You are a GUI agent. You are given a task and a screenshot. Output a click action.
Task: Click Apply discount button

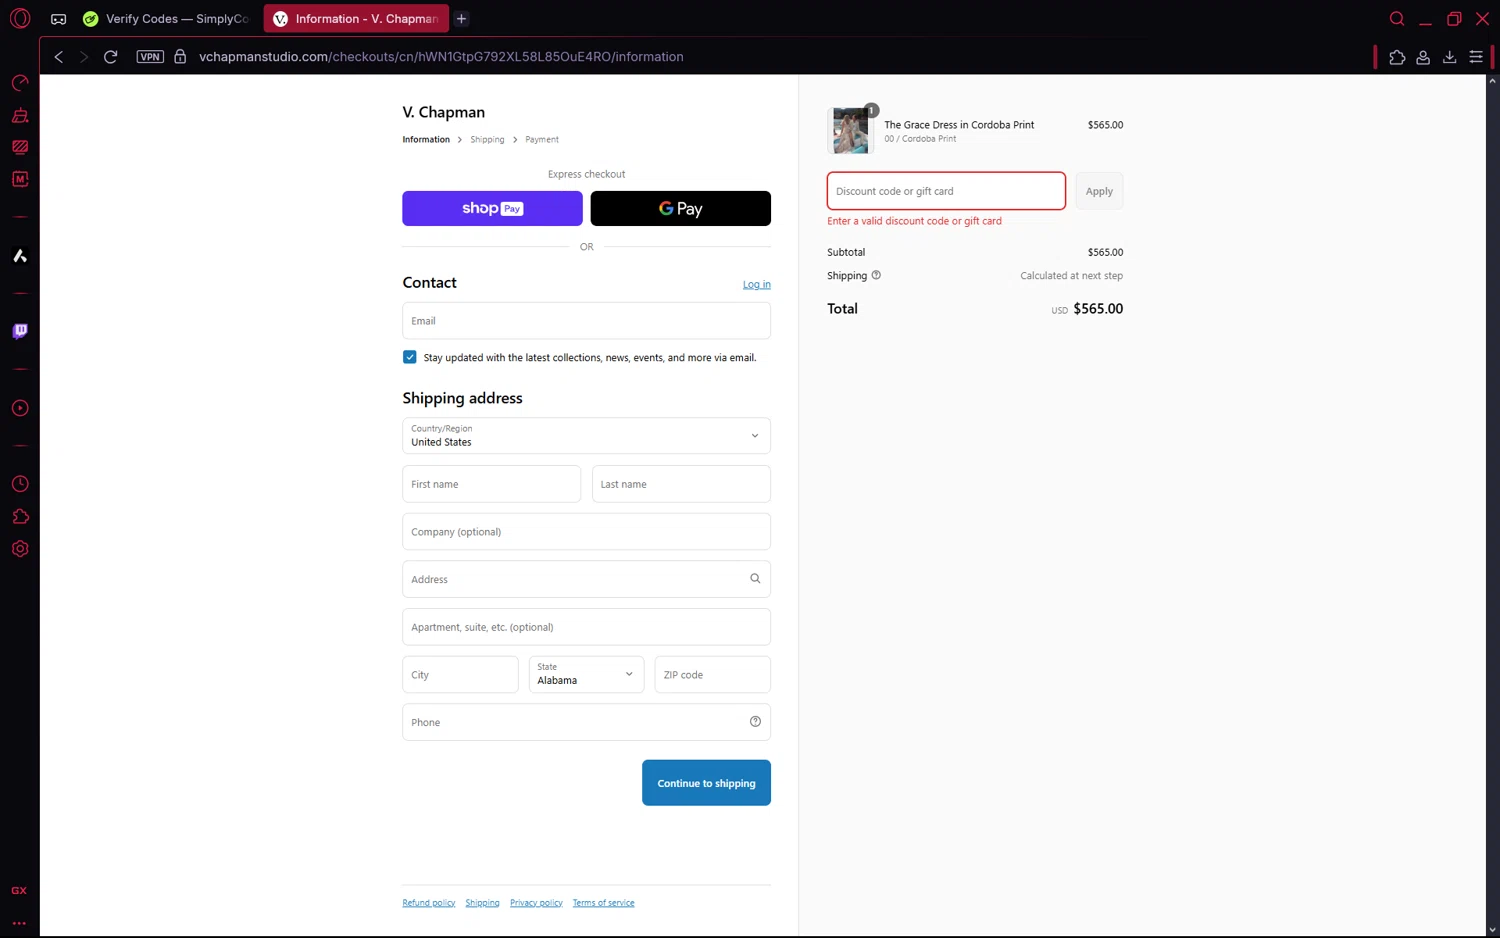click(1099, 191)
